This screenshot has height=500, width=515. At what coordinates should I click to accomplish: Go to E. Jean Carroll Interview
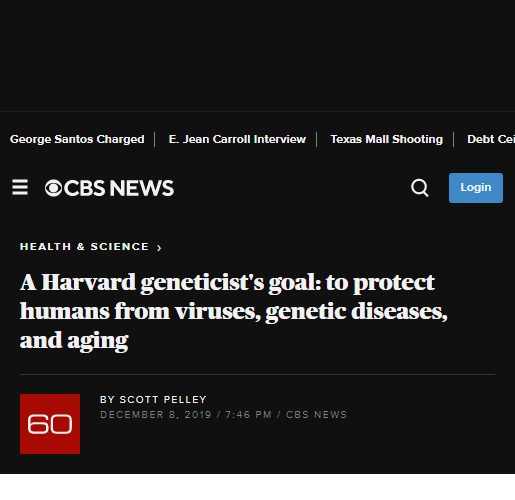(x=237, y=139)
